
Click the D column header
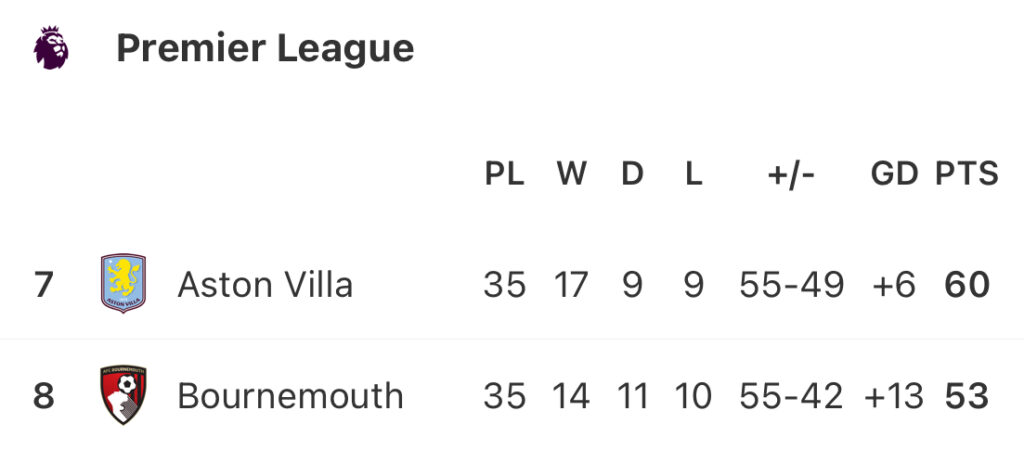pyautogui.click(x=632, y=174)
